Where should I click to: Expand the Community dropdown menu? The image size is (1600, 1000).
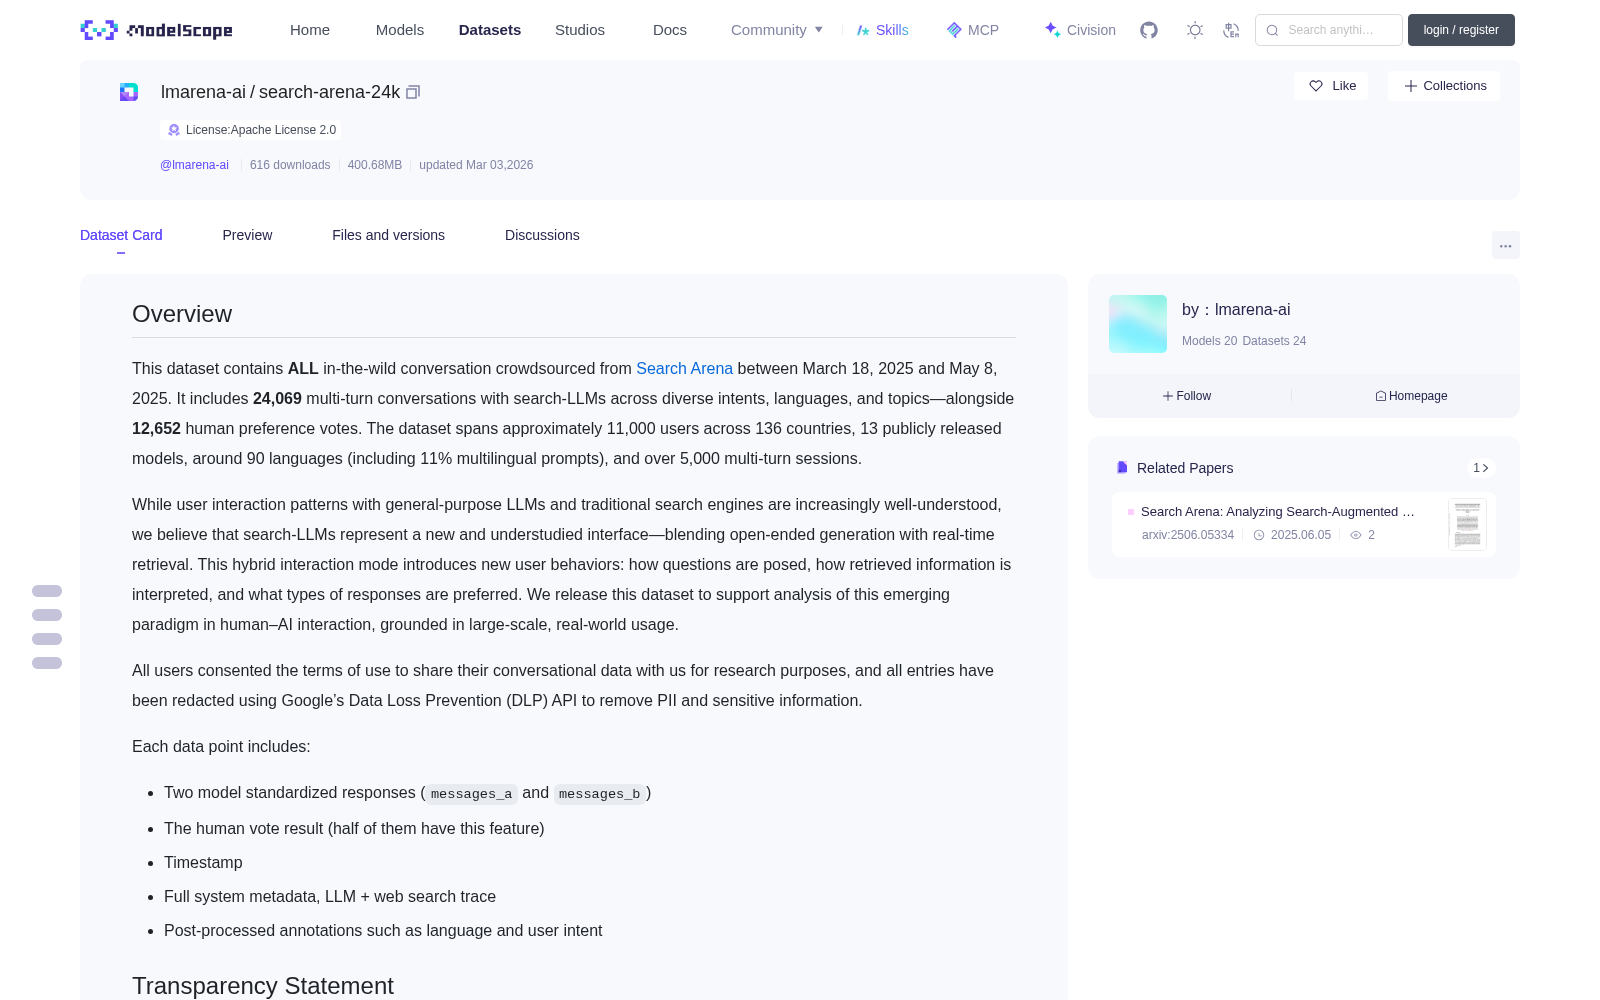coord(777,30)
